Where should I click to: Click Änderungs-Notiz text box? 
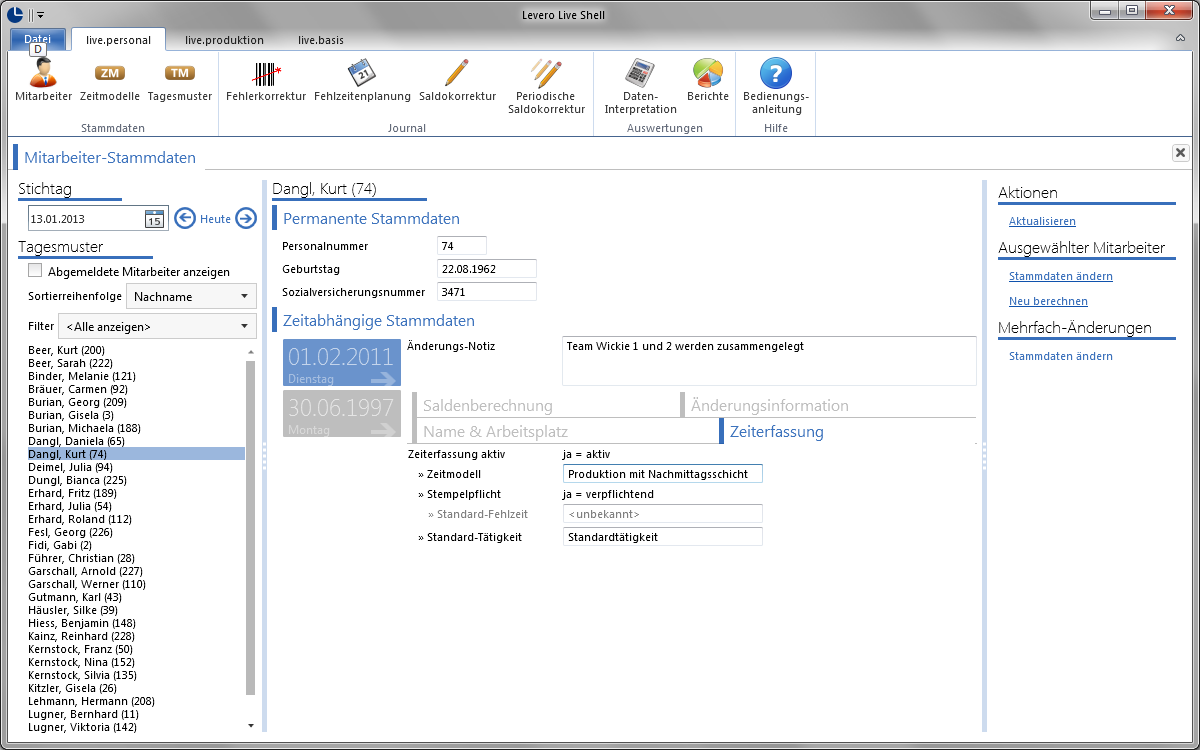pos(769,360)
